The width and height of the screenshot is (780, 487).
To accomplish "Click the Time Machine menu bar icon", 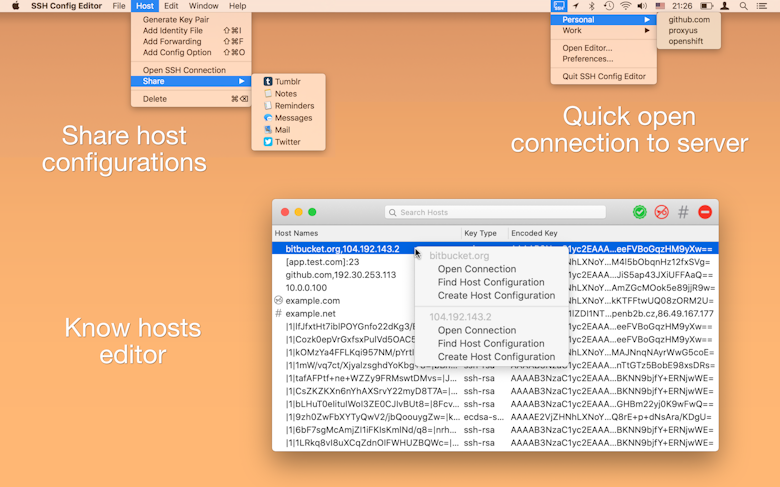I will click(608, 6).
